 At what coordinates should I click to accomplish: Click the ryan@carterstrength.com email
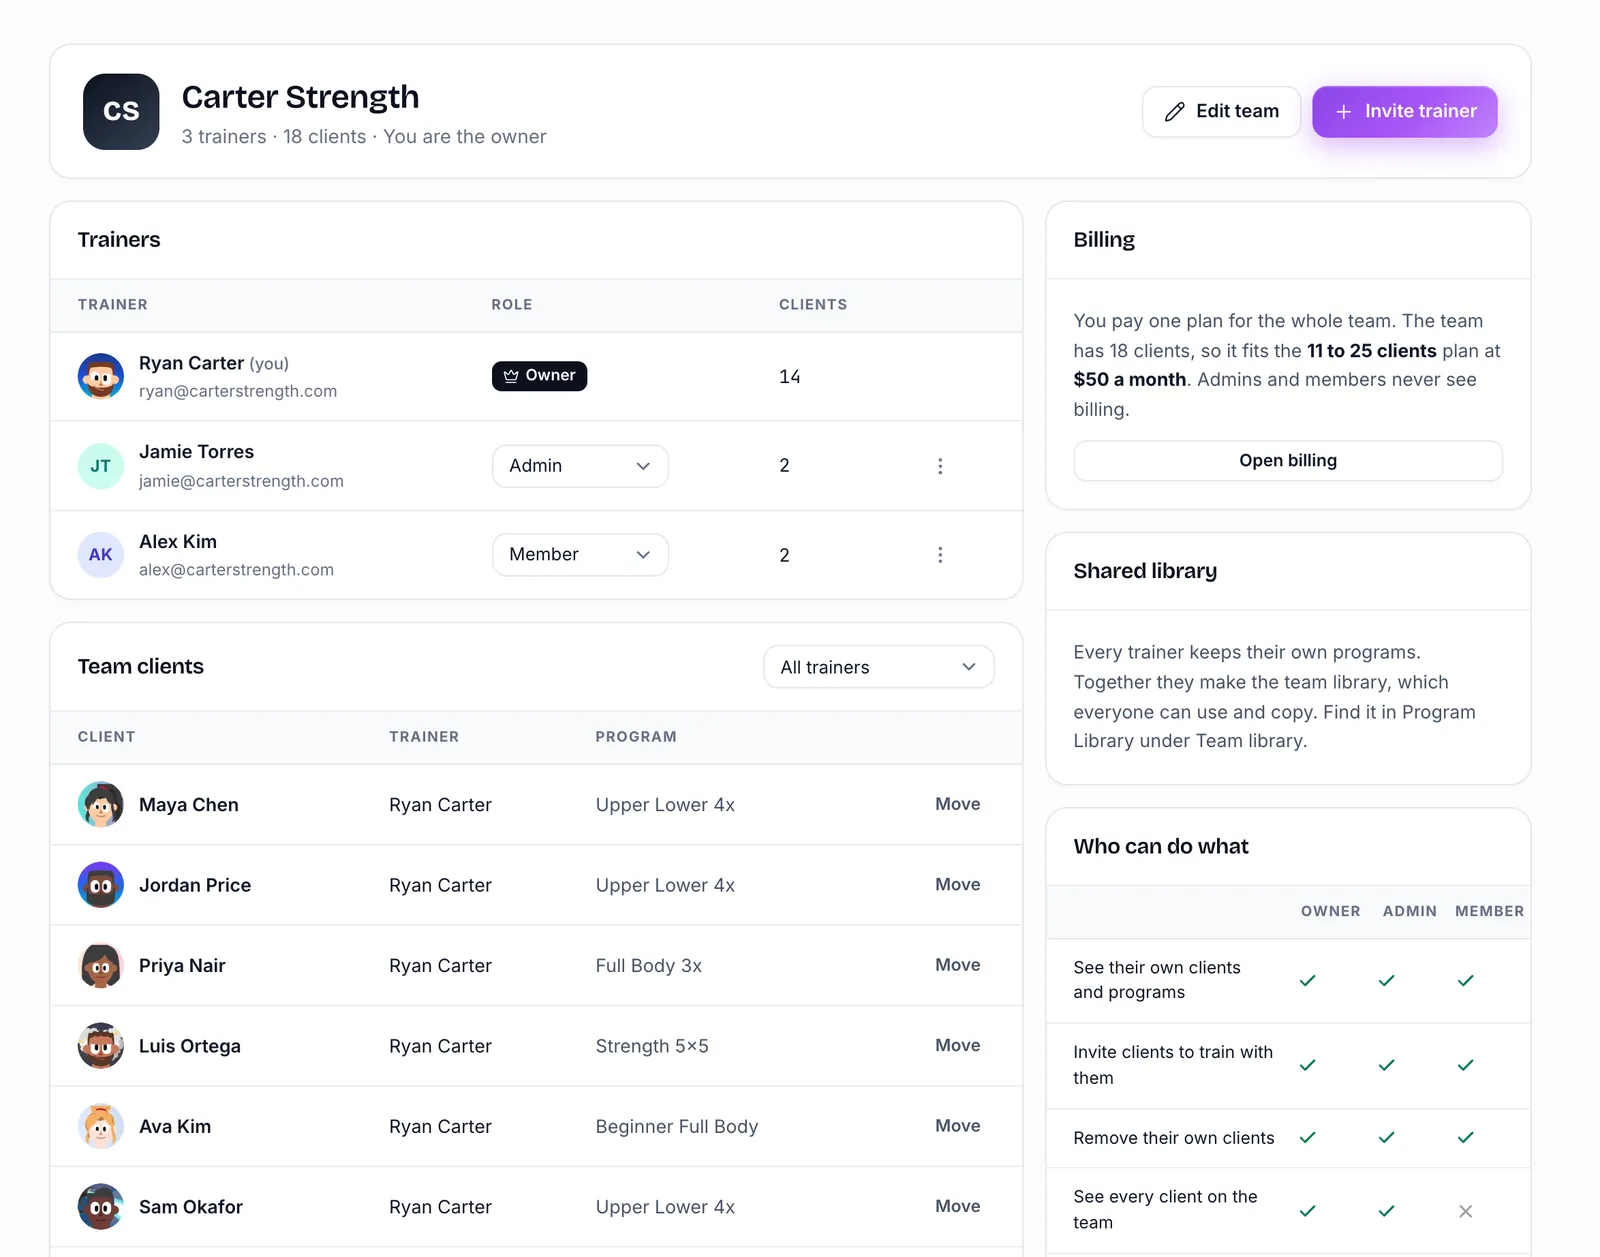238,391
